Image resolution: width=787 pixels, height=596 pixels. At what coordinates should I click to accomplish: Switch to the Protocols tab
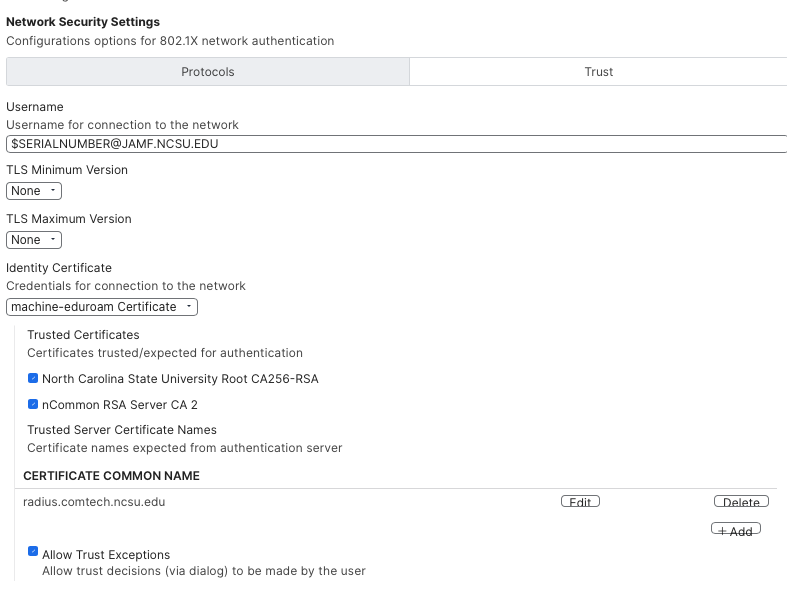(x=207, y=72)
